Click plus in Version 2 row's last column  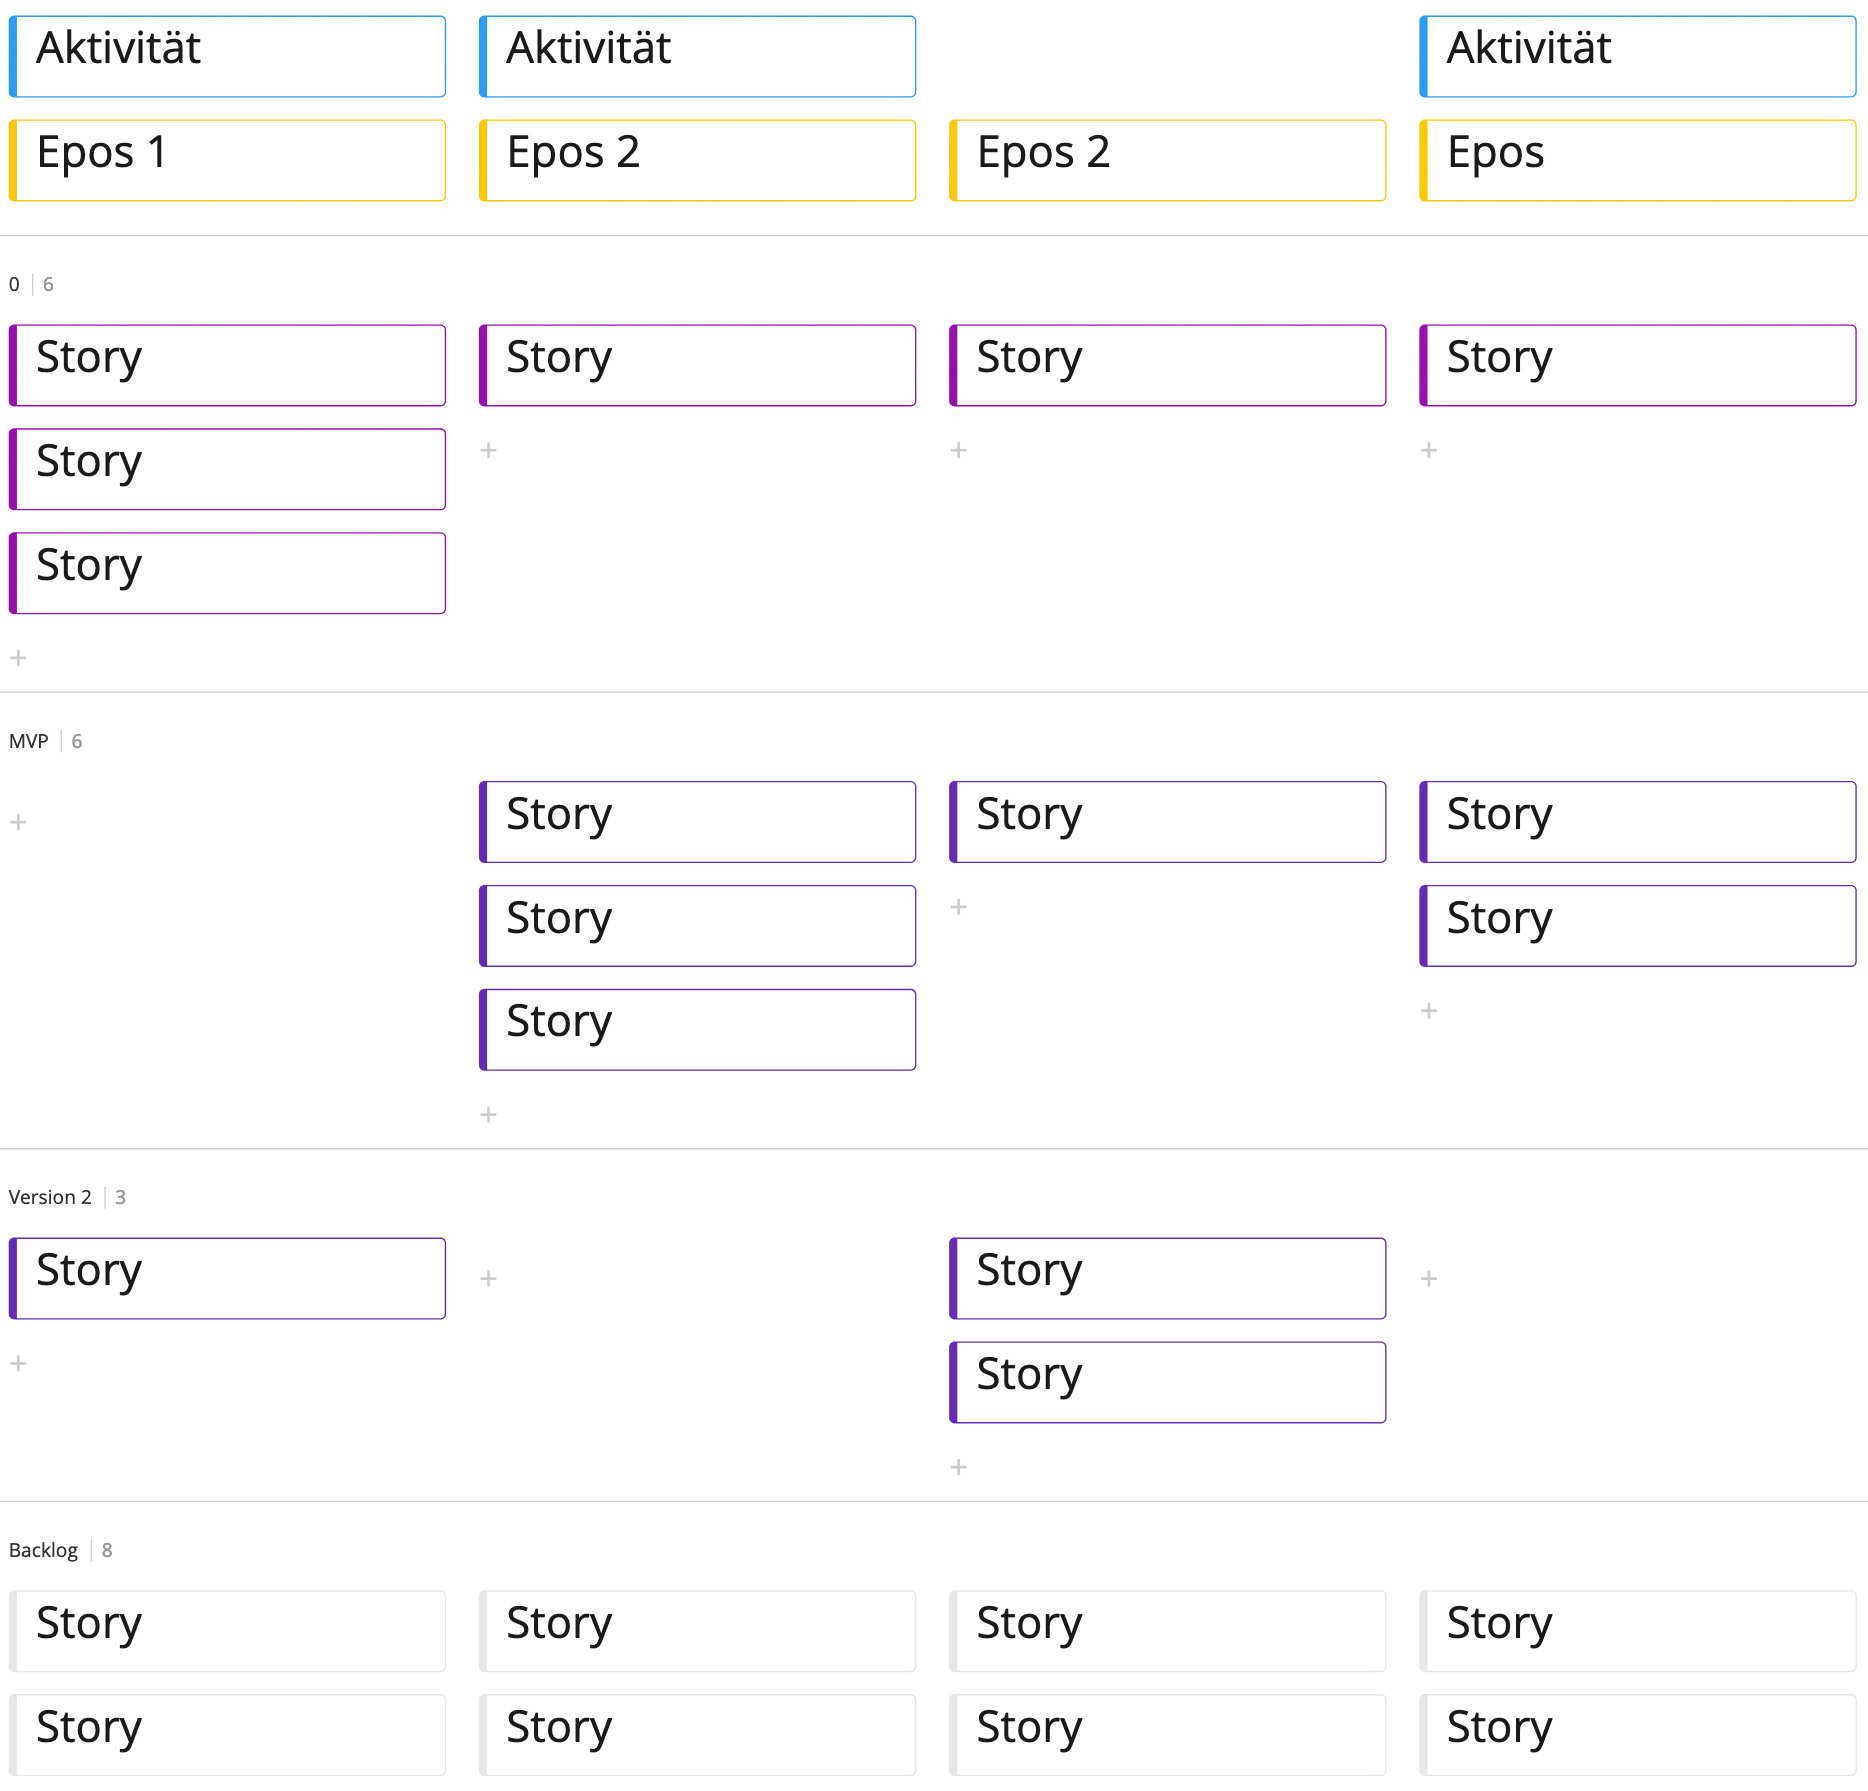[1429, 1278]
